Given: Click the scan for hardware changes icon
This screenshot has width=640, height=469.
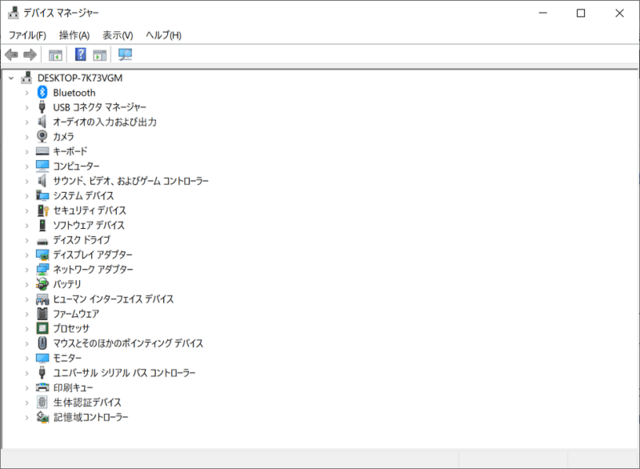Looking at the screenshot, I should click(125, 54).
